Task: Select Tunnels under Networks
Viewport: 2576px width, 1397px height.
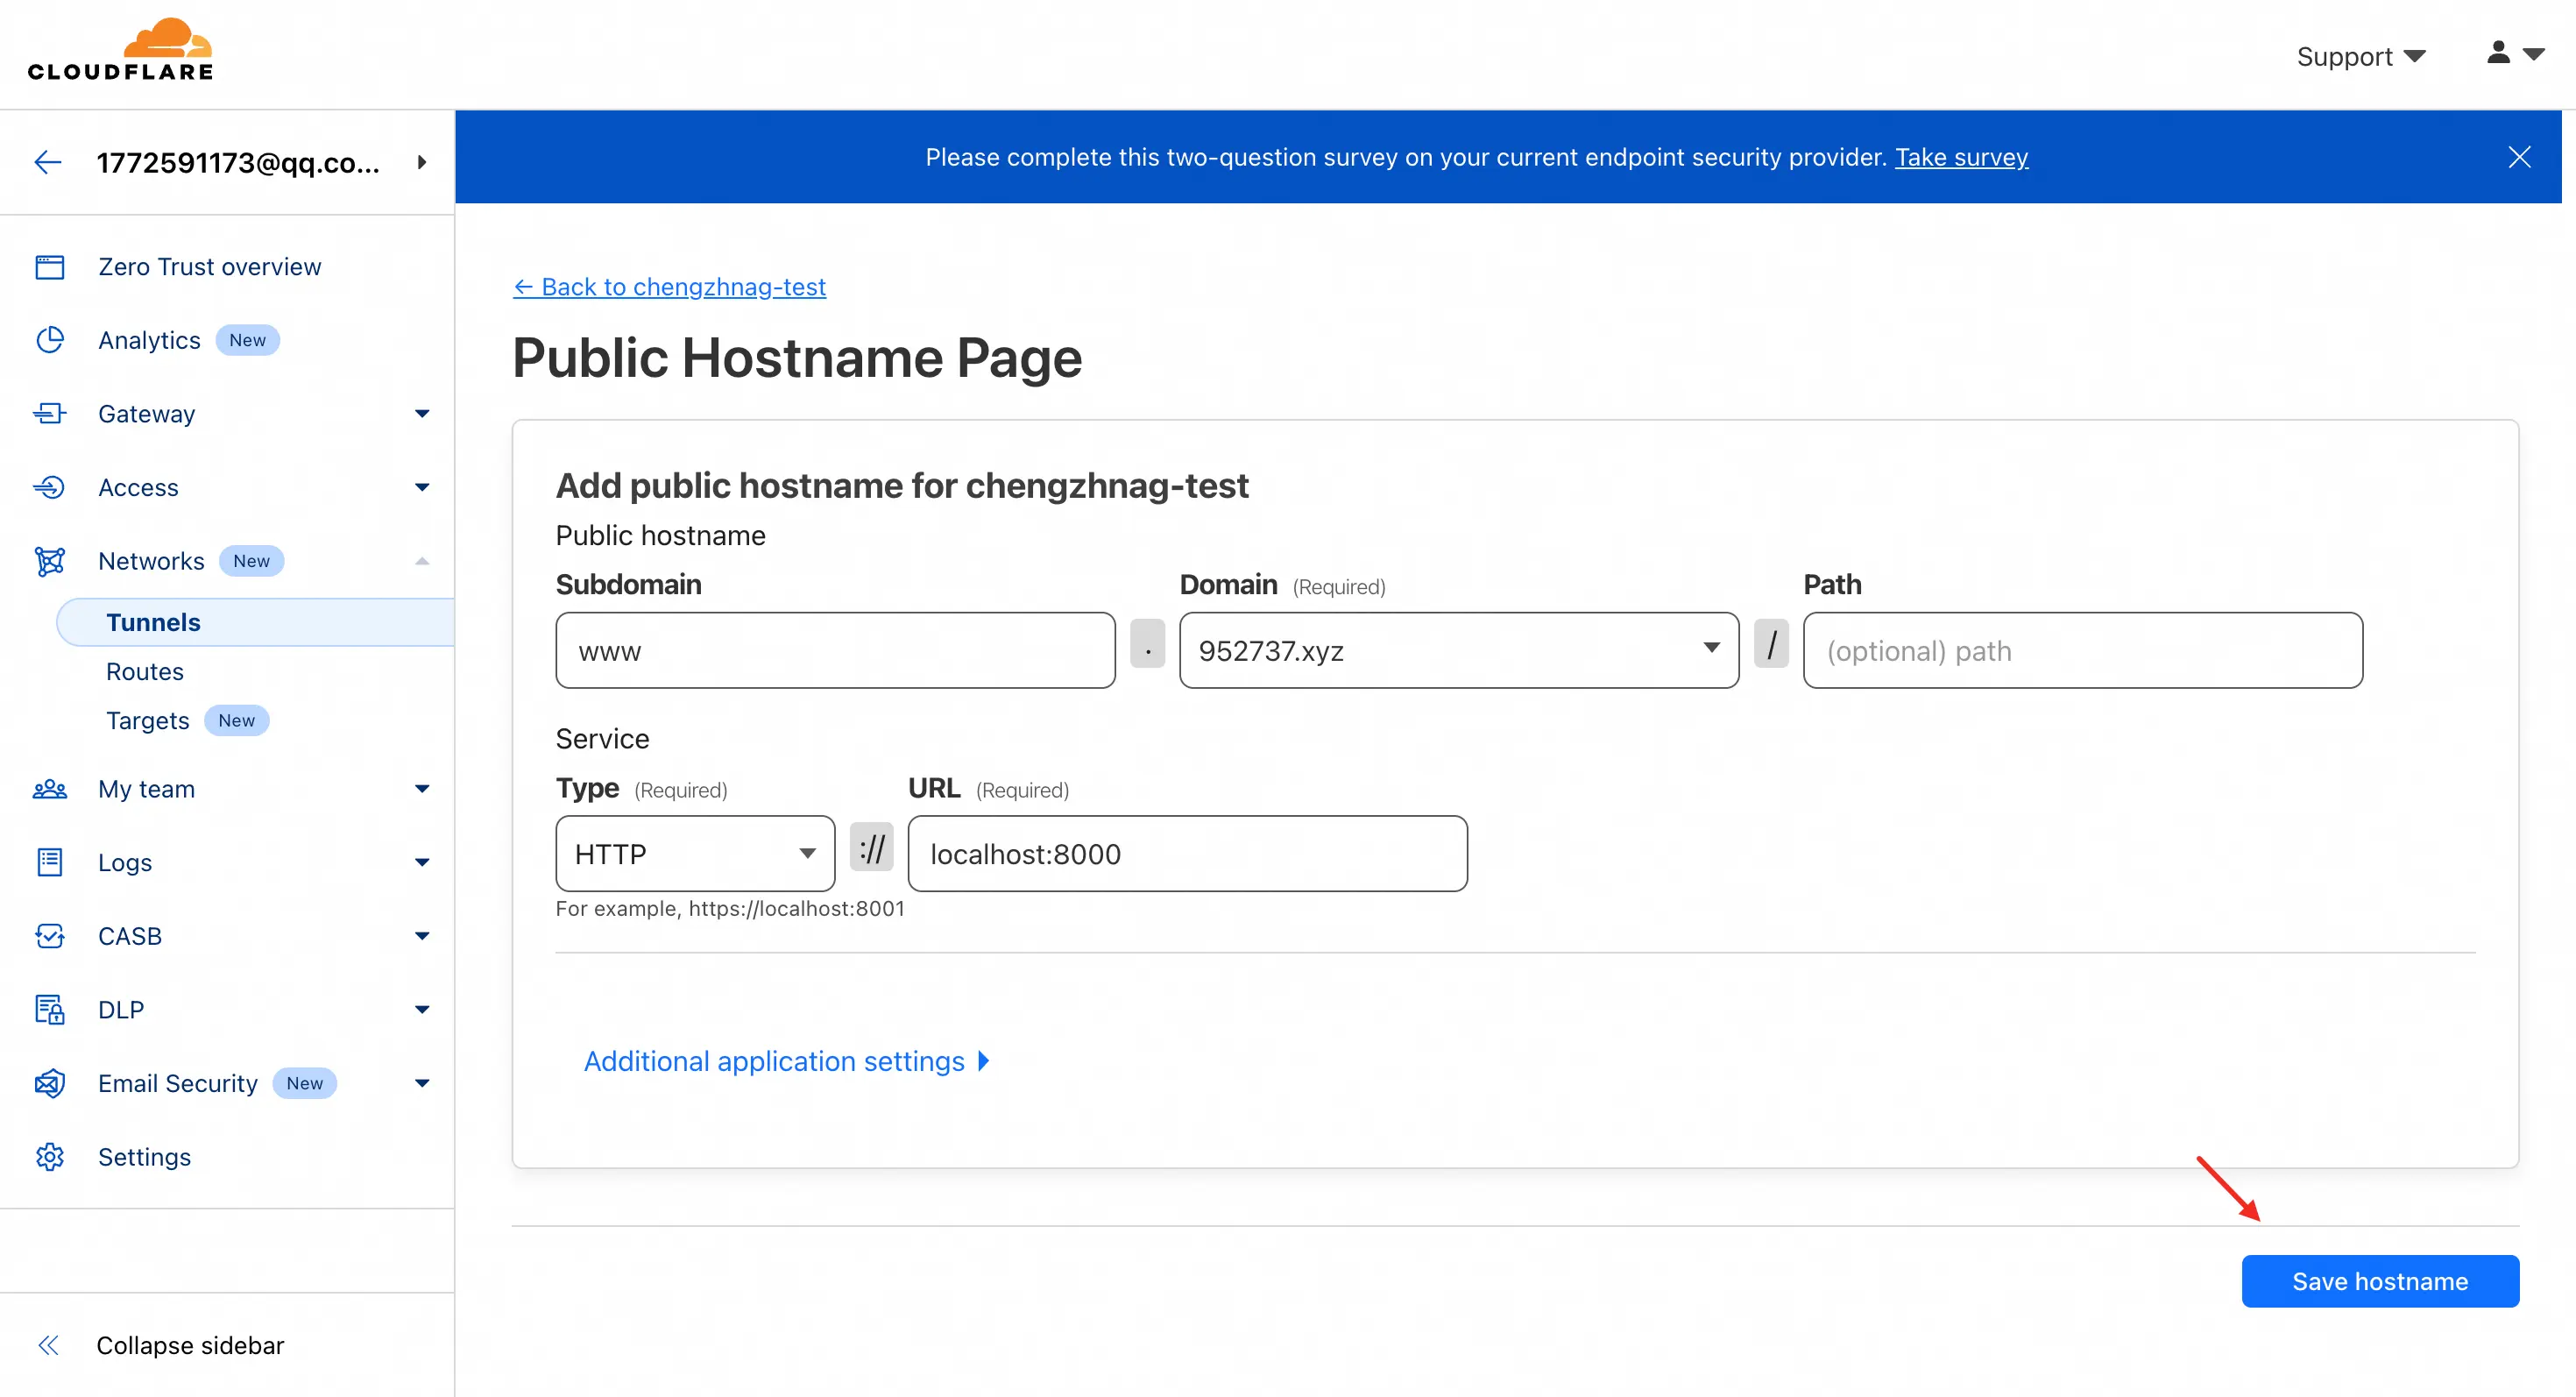Action: 255,622
